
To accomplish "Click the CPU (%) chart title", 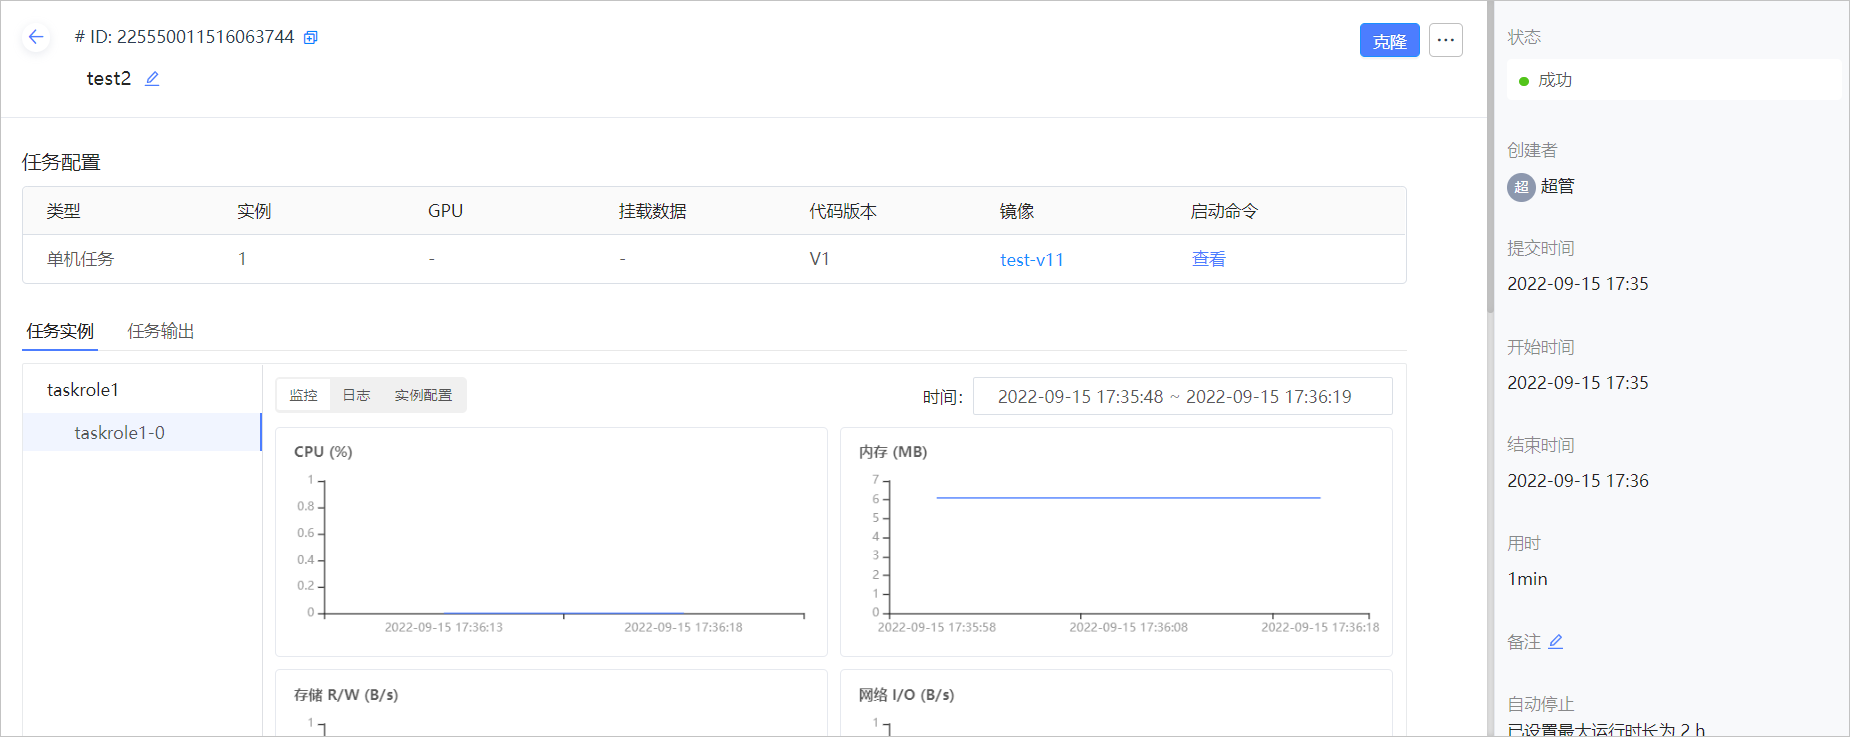I will (323, 452).
